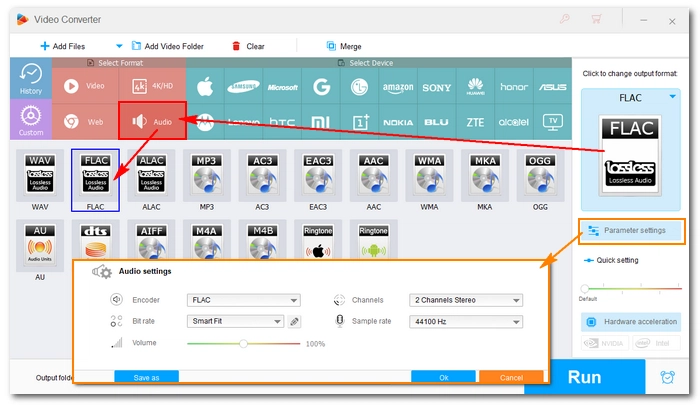Click the bit rate edit pencil icon
The width and height of the screenshot is (700, 405).
tap(294, 321)
